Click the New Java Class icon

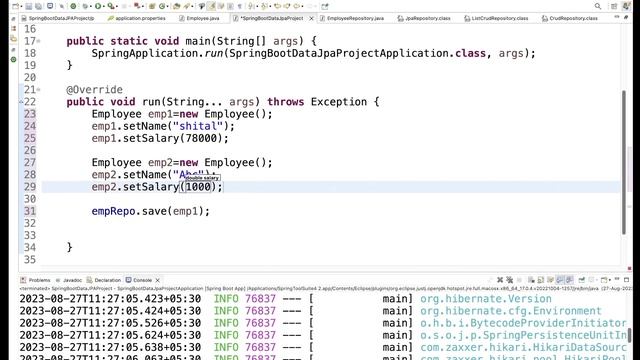[x=162, y=7]
